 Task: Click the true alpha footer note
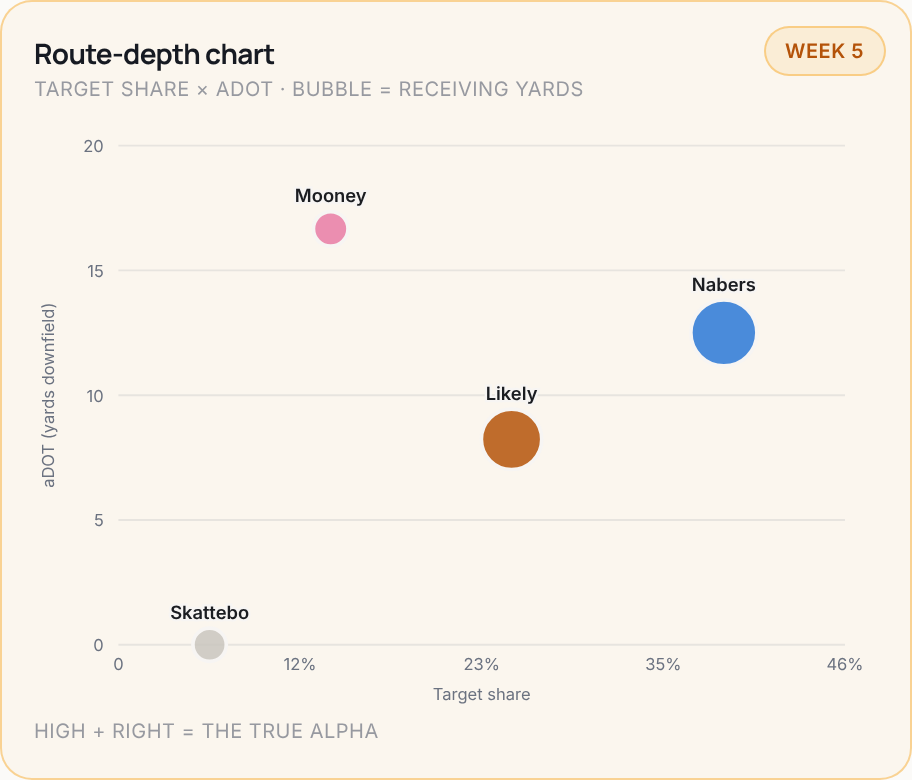[x=206, y=731]
